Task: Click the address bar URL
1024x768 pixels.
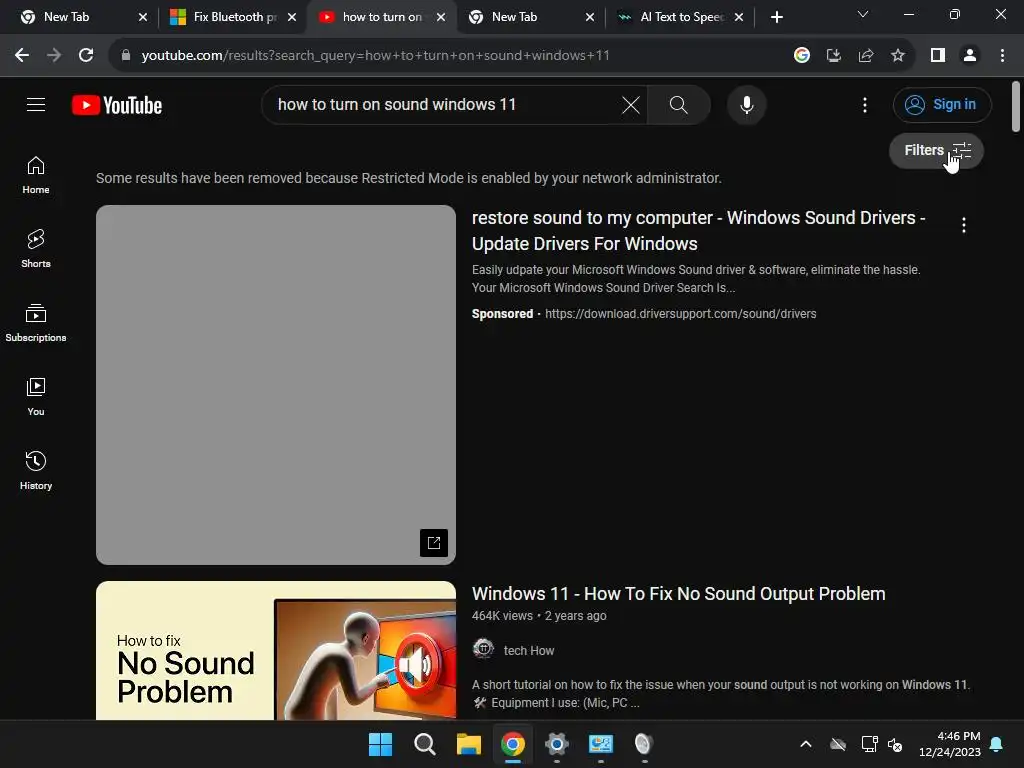Action: click(x=376, y=56)
